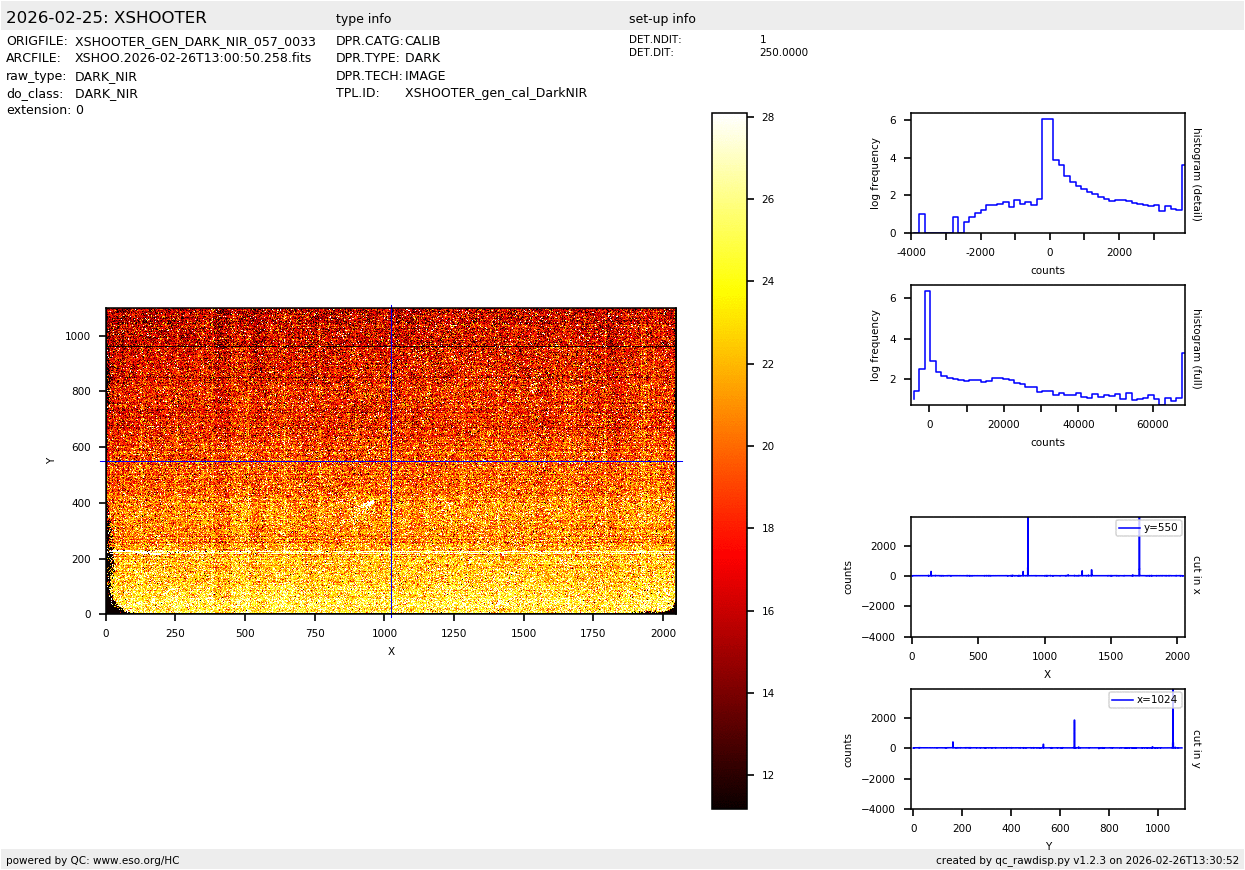The height and width of the screenshot is (870, 1245).
Task: Click the raw_type value DARK_NIR
Action: click(106, 77)
